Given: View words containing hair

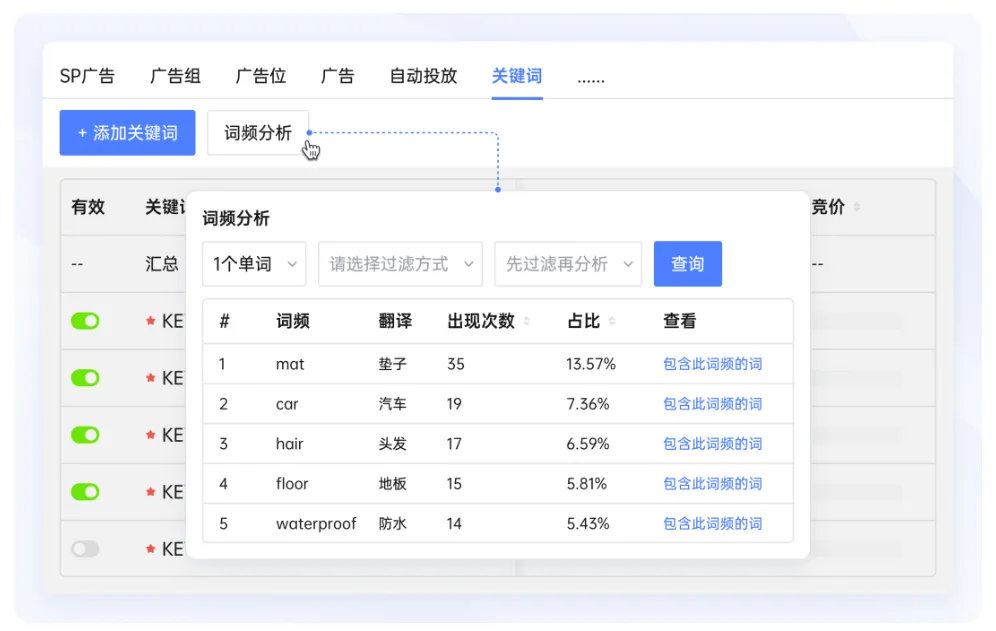Looking at the screenshot, I should [x=713, y=444].
